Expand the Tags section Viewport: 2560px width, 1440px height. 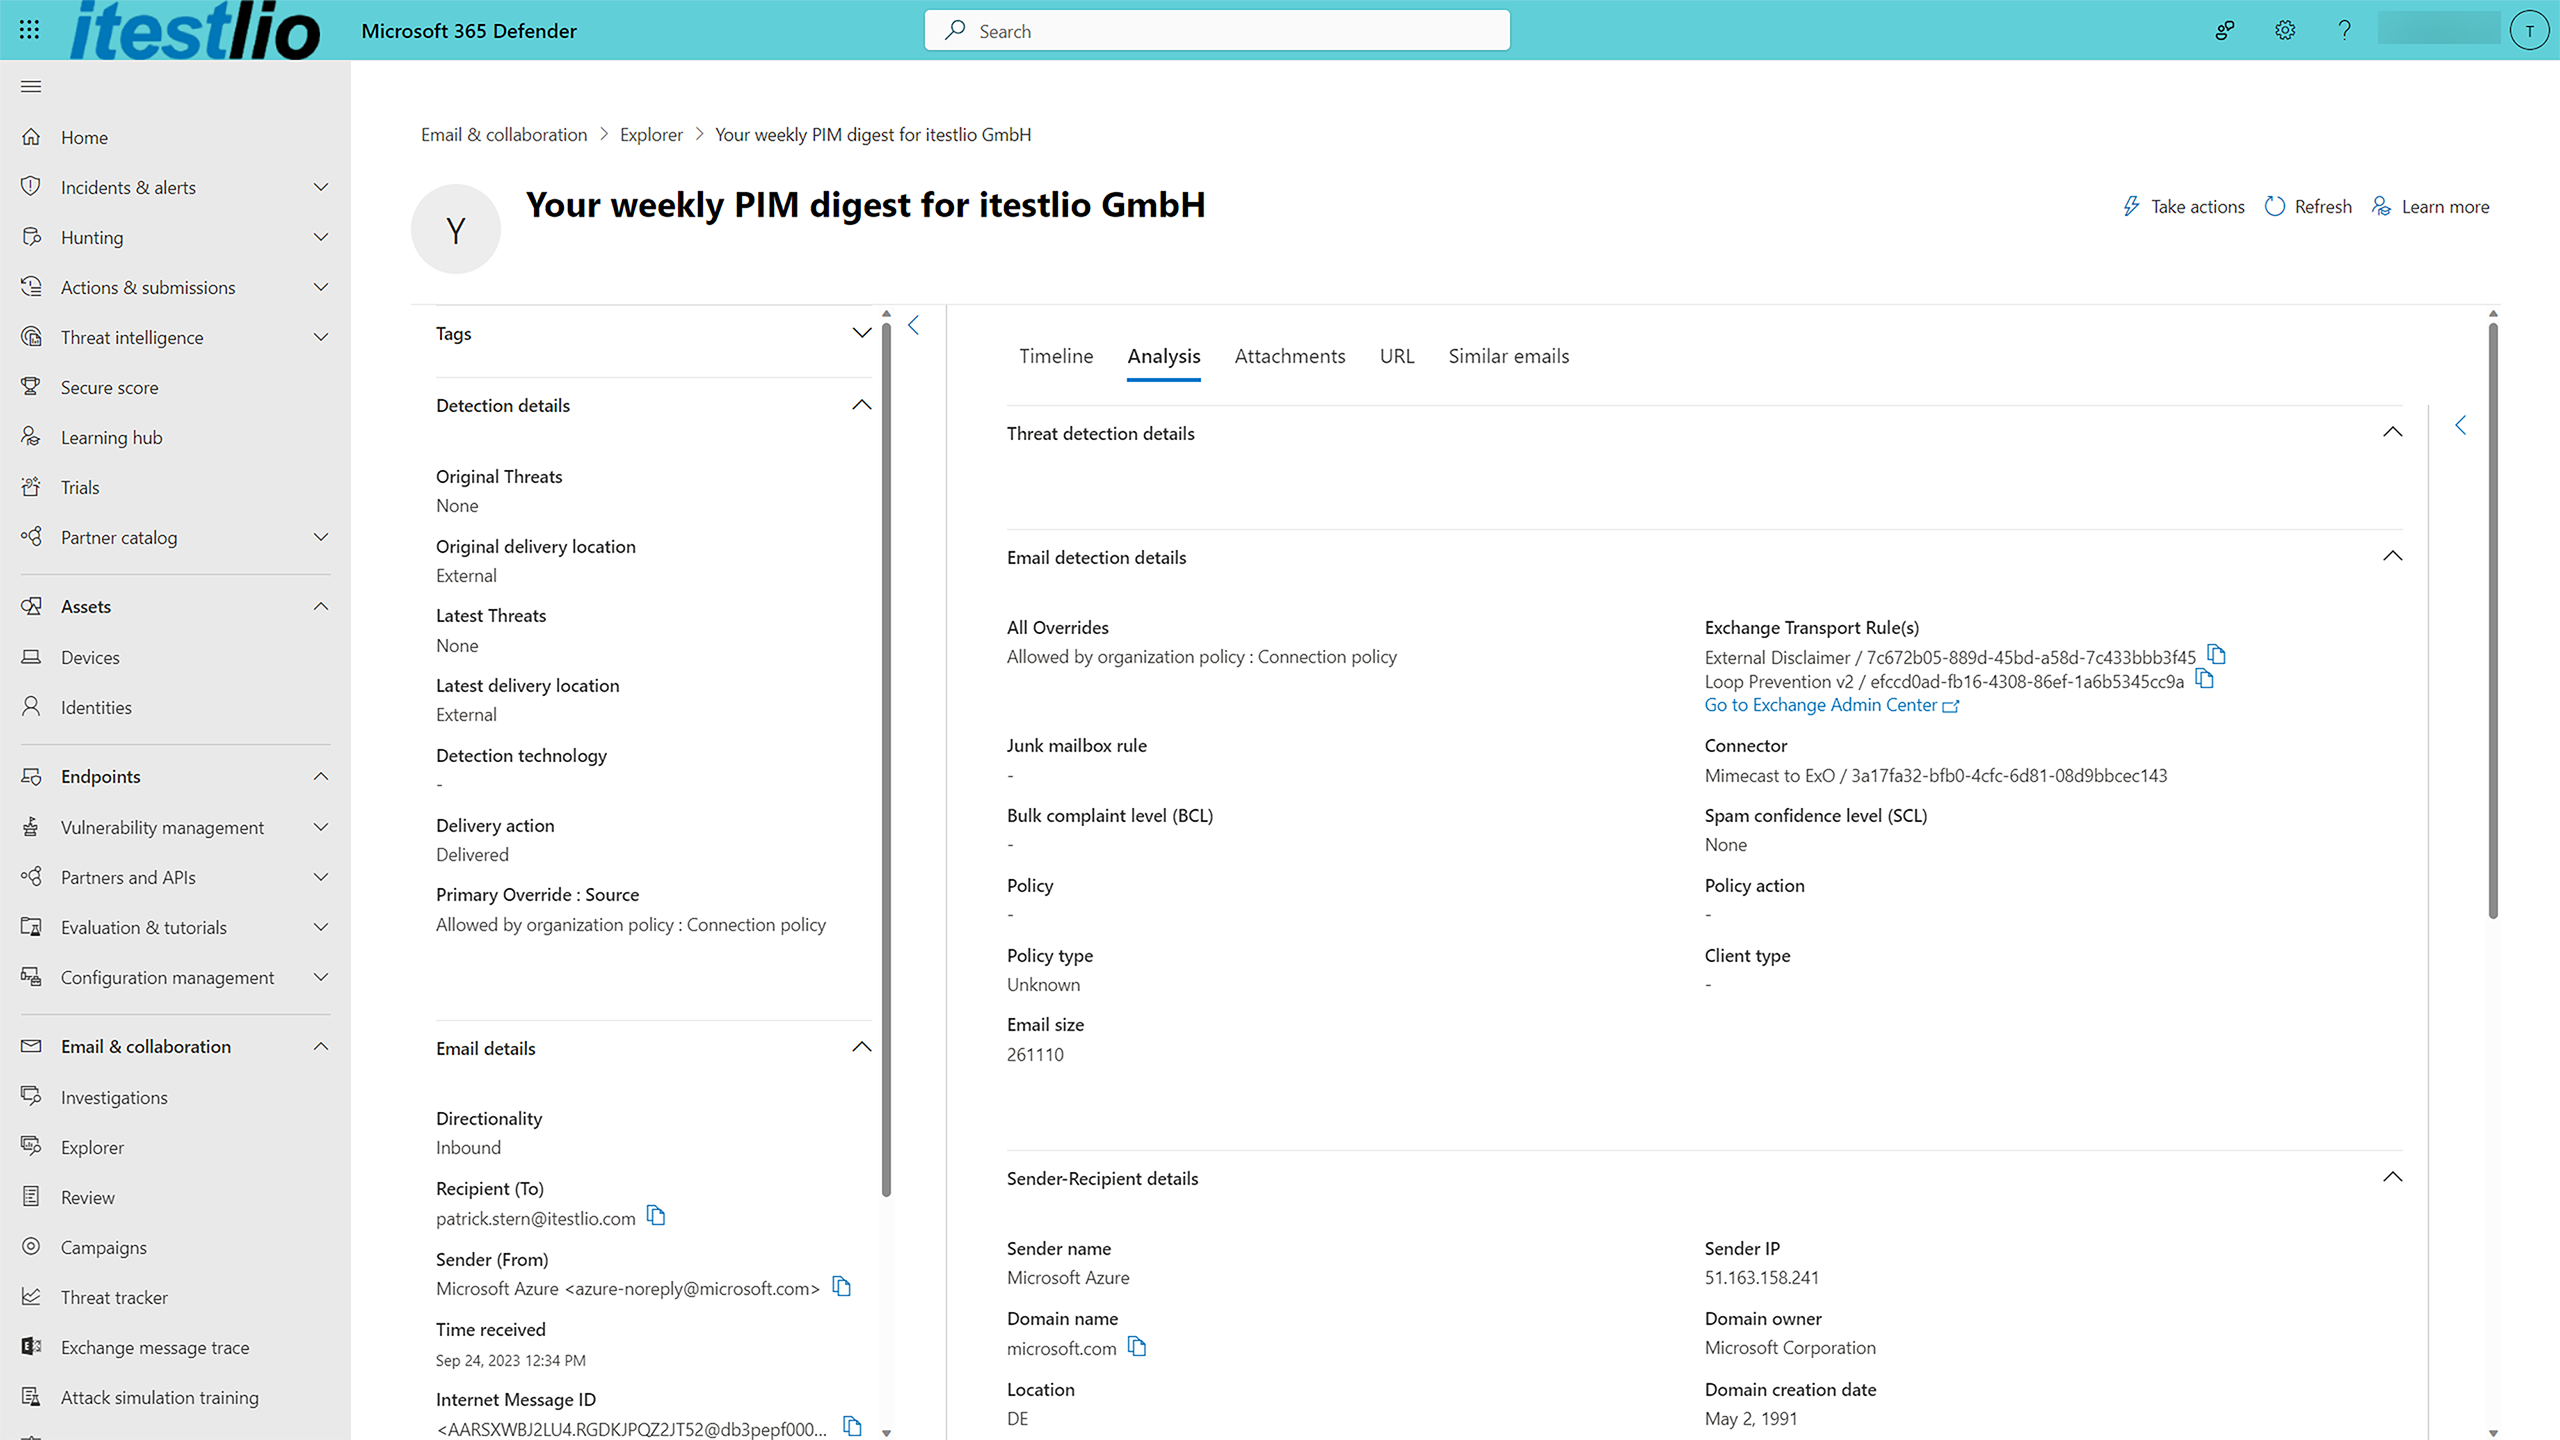[861, 333]
